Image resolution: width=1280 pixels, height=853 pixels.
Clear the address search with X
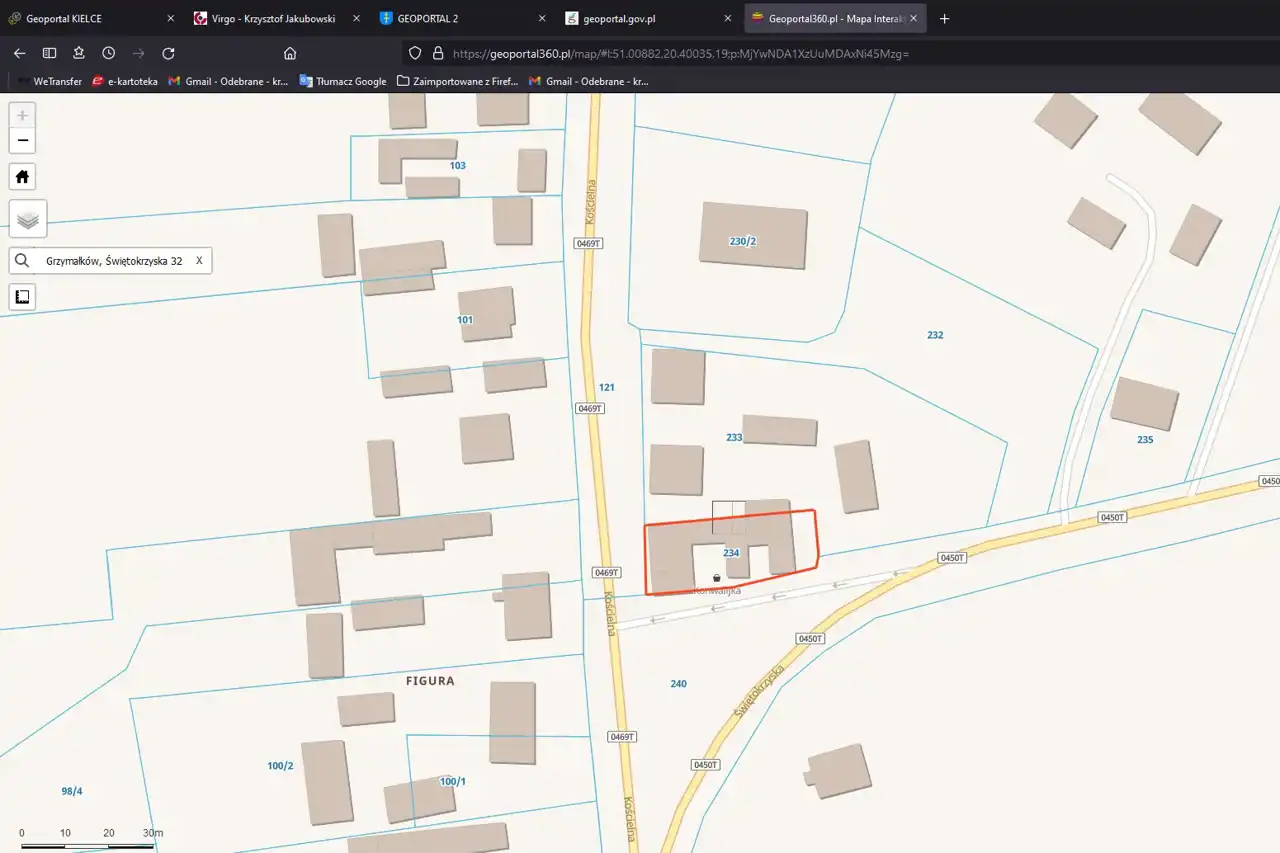coord(199,261)
